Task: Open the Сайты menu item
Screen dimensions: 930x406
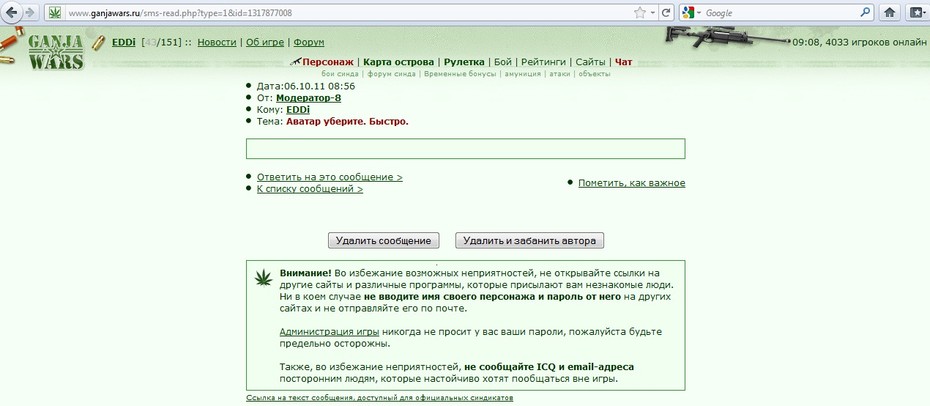Action: [590, 62]
